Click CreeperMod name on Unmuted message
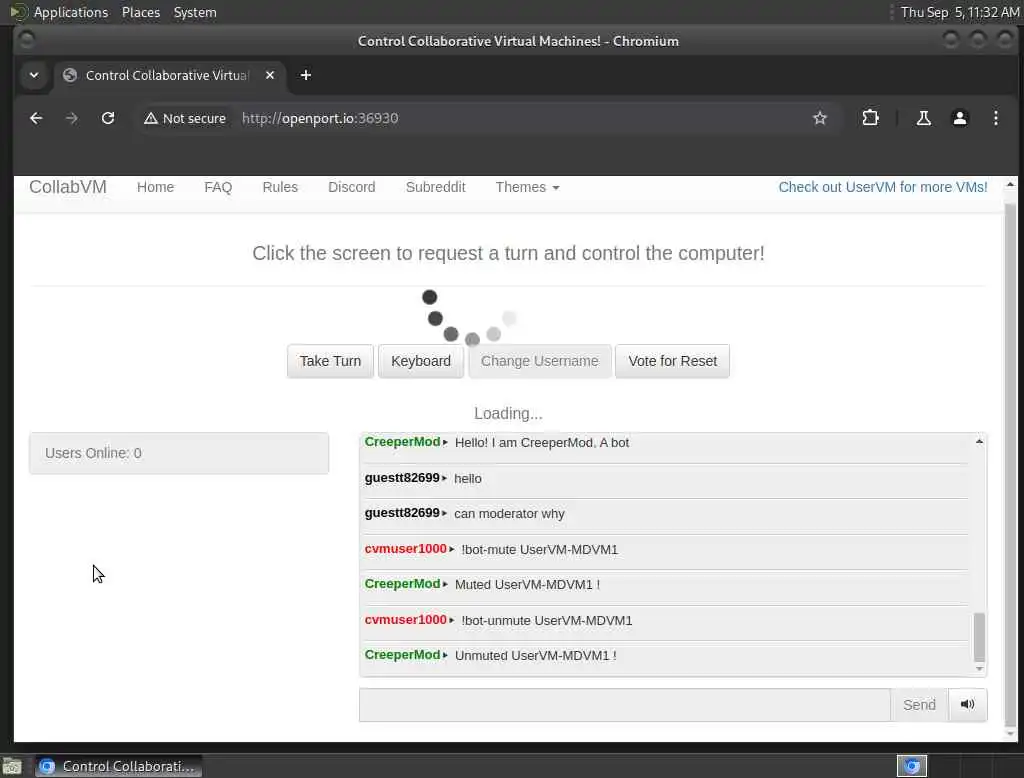The image size is (1024, 778). tap(402, 655)
